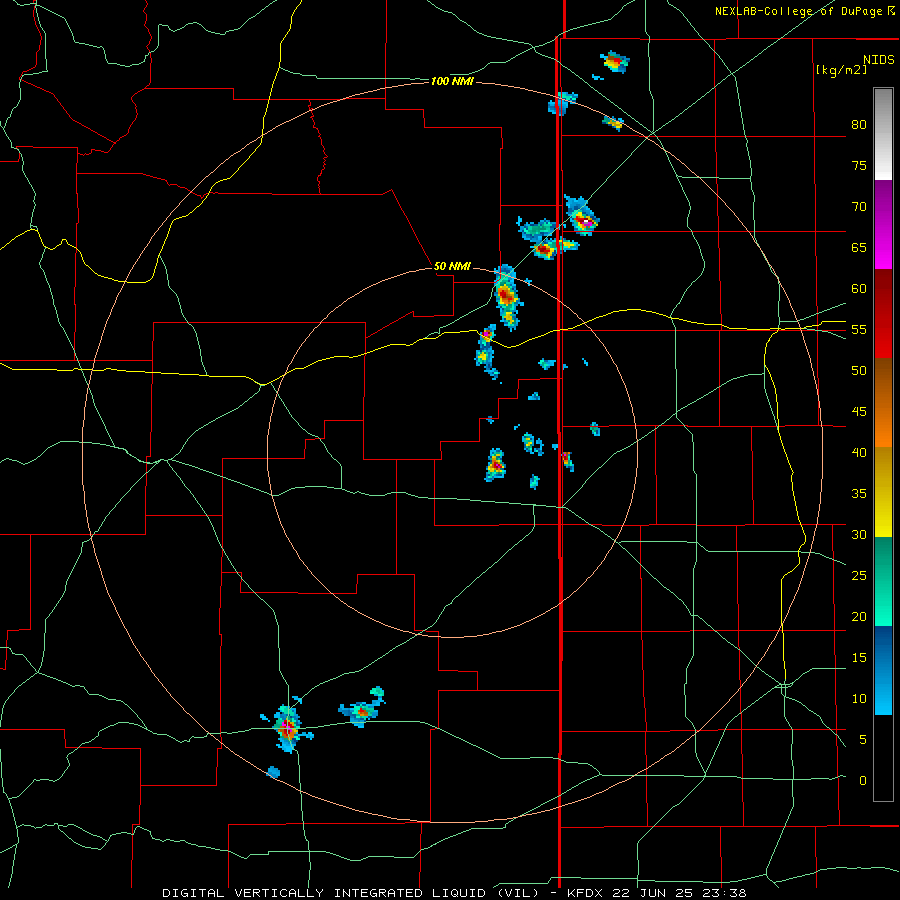Click the 5 value on the scale
Image resolution: width=900 pixels, height=900 pixels.
click(x=863, y=740)
